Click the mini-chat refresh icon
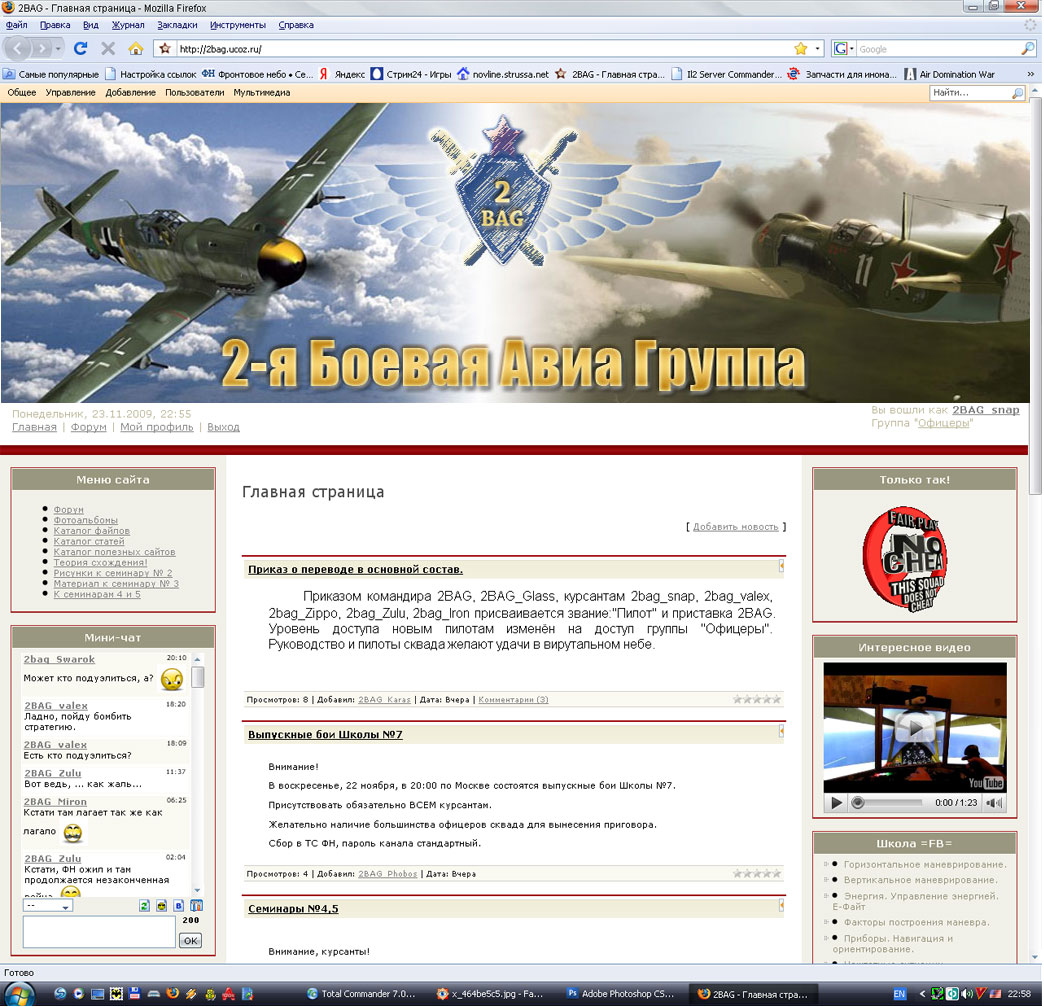This screenshot has height=1007, width=1044. click(x=144, y=905)
